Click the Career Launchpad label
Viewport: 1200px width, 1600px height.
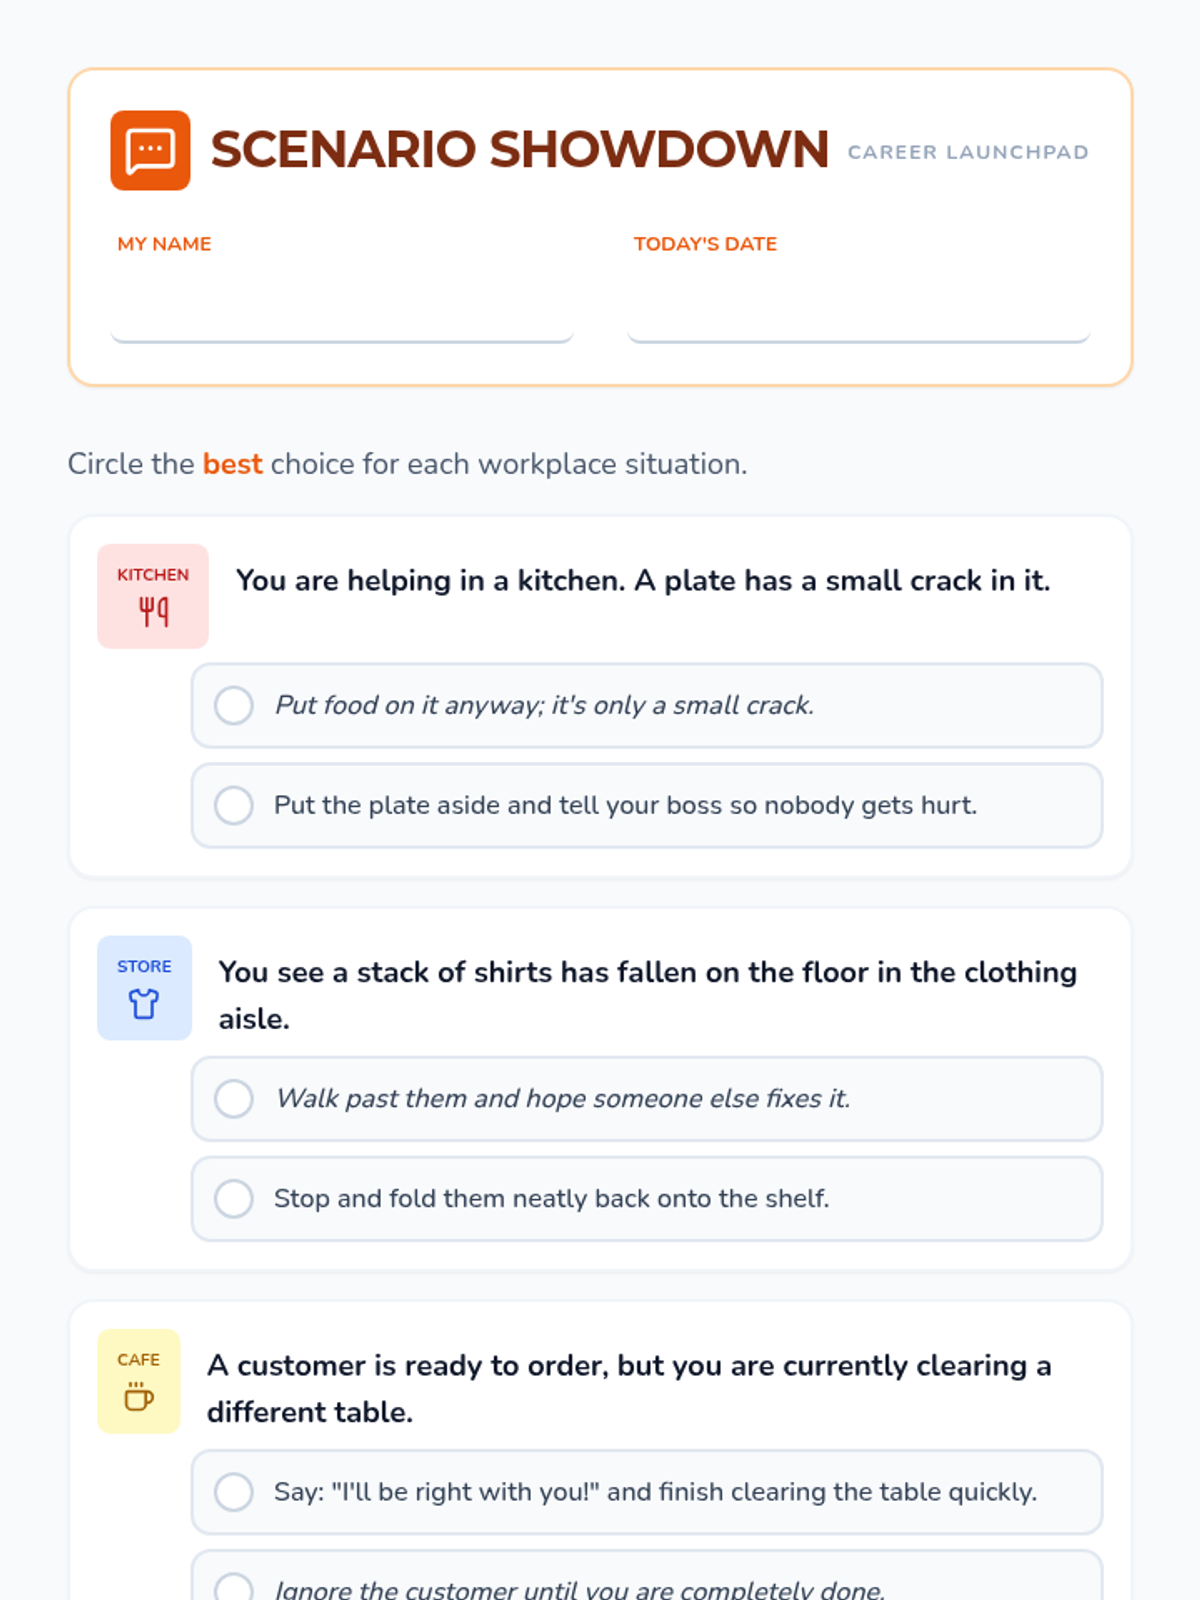click(968, 152)
